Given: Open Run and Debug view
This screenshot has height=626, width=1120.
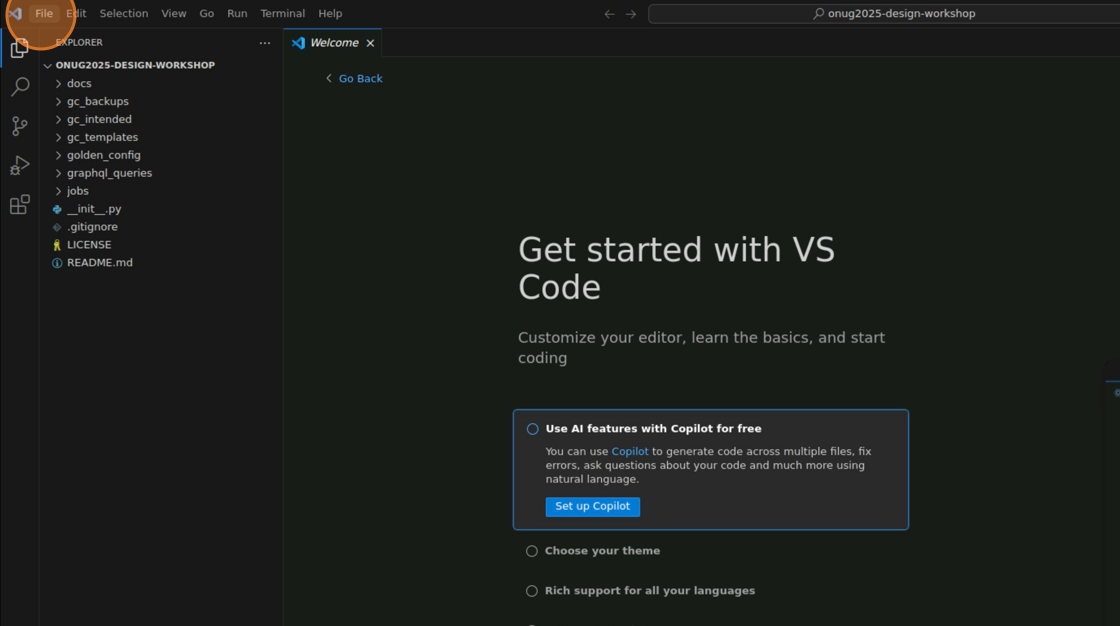Looking at the screenshot, I should [x=20, y=166].
